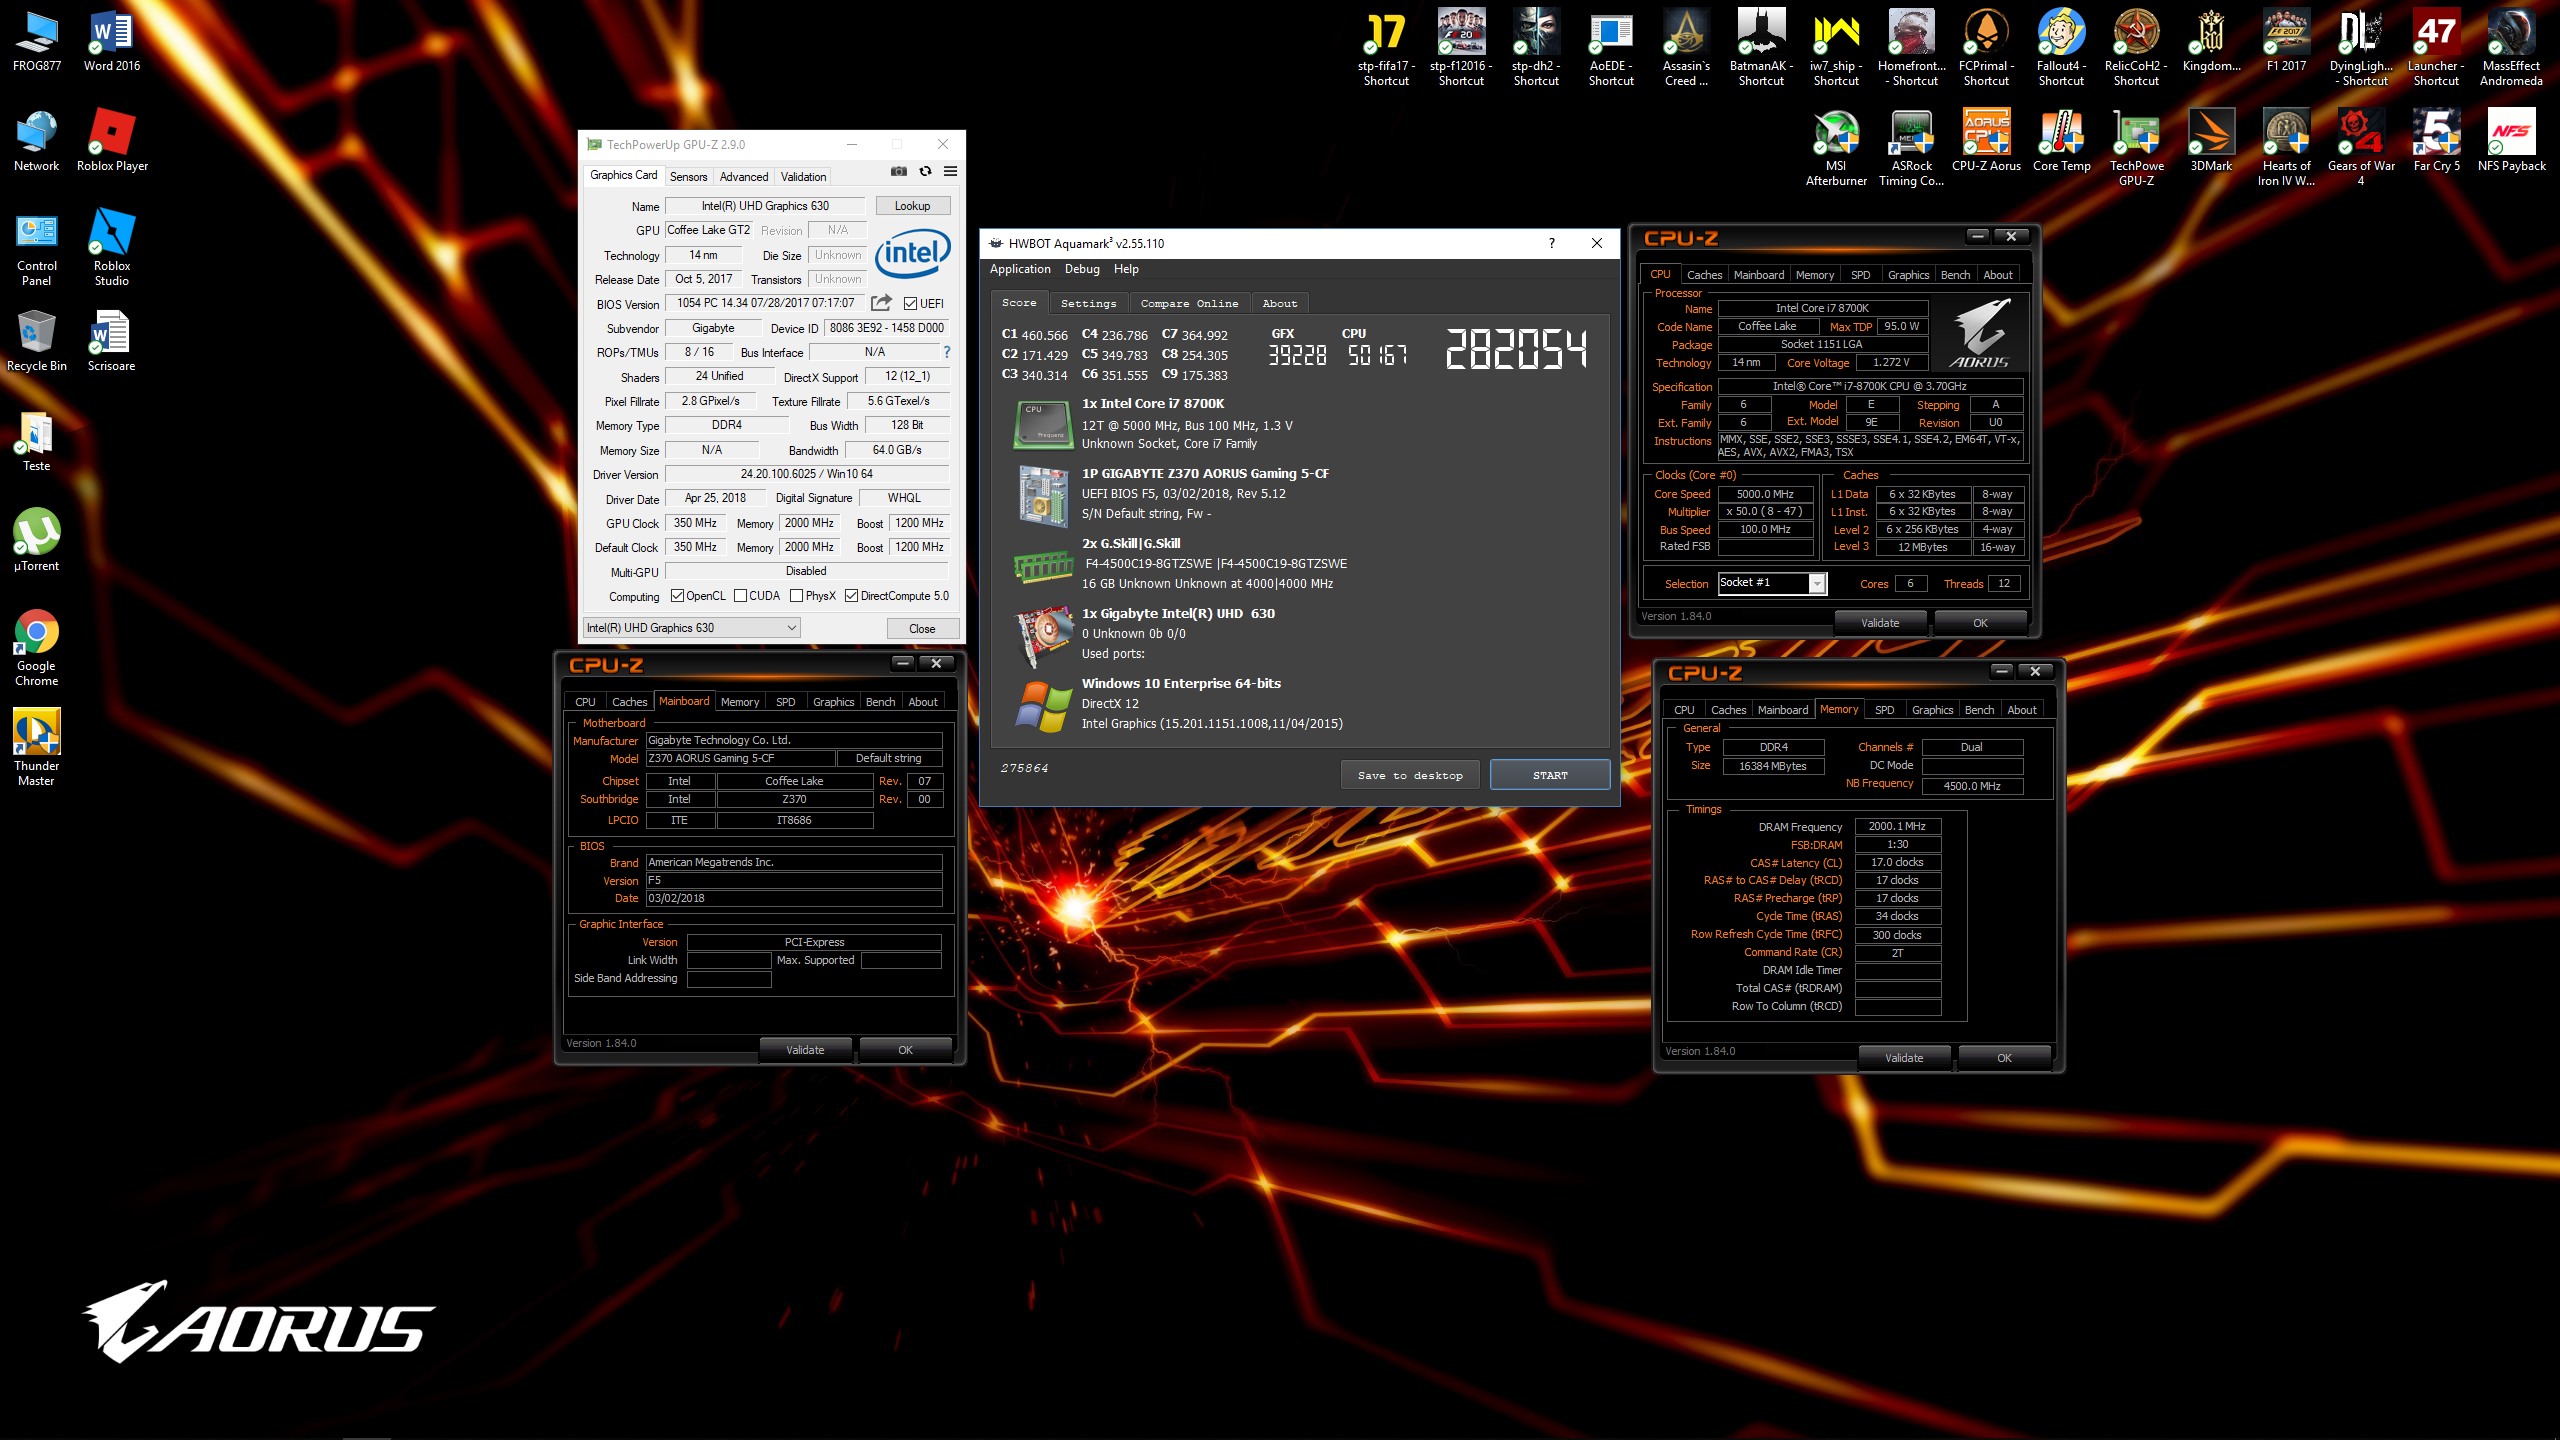
Task: Click Save to desktop in Aquamark
Action: pos(1409,775)
